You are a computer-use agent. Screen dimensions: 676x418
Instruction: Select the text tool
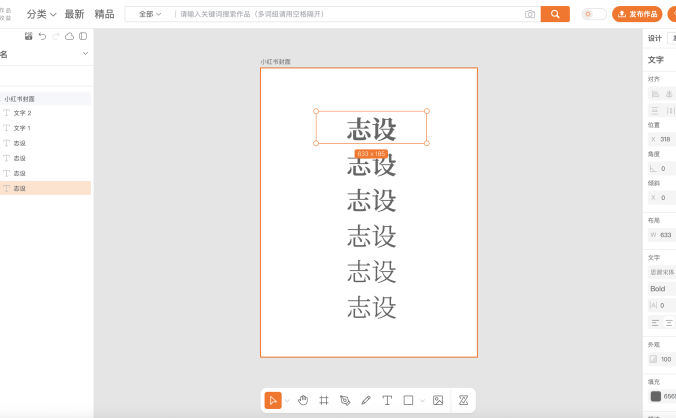click(387, 400)
